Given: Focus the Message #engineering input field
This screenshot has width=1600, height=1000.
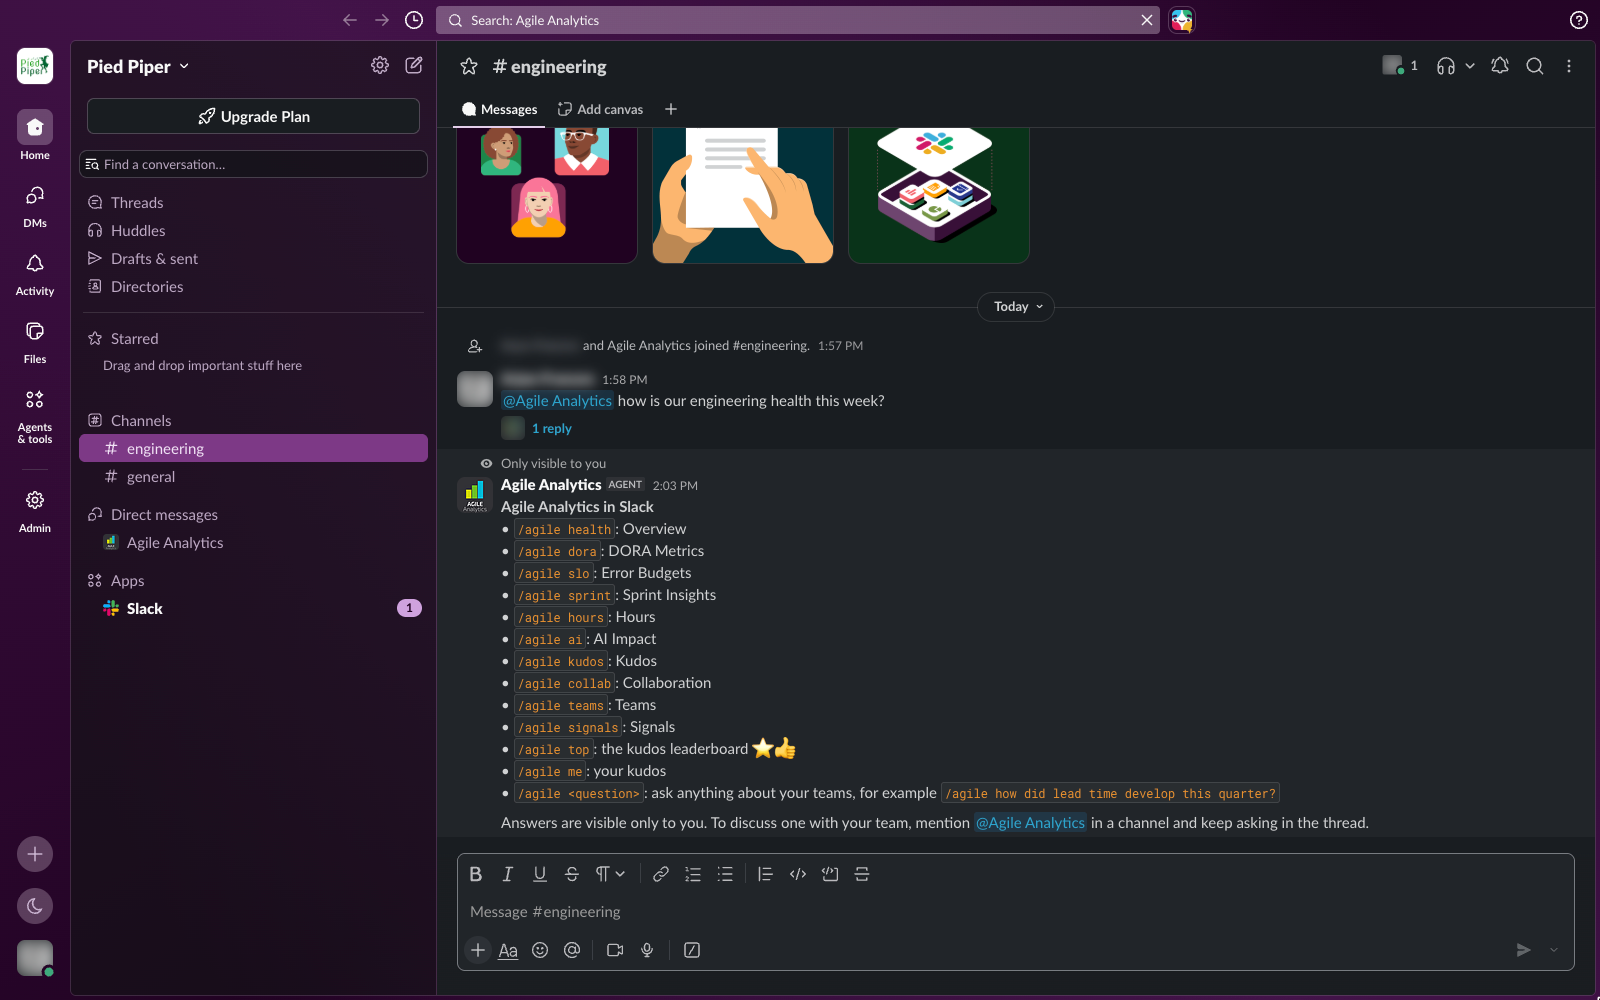Looking at the screenshot, I should (x=1016, y=912).
